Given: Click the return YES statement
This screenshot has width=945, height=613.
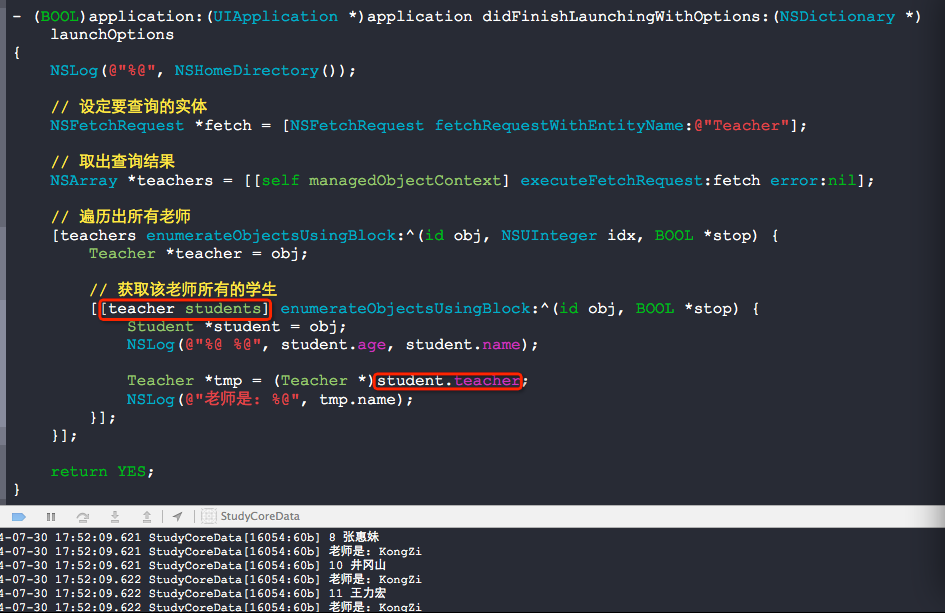Looking at the screenshot, I should [102, 471].
